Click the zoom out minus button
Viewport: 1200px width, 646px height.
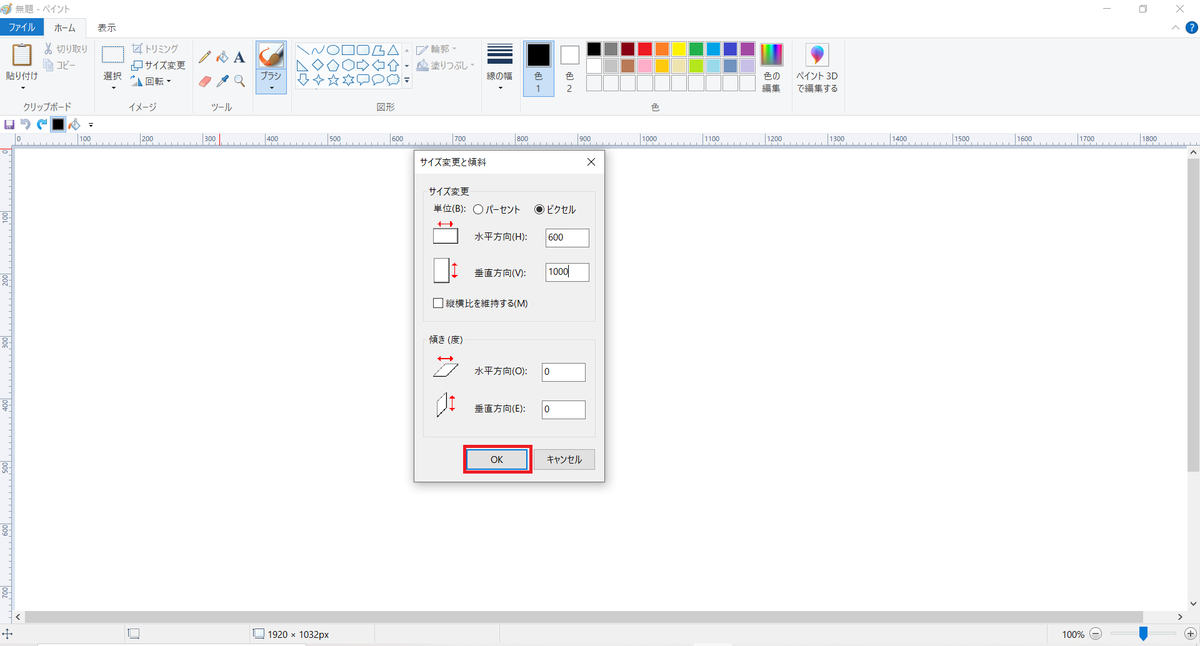coord(1096,634)
